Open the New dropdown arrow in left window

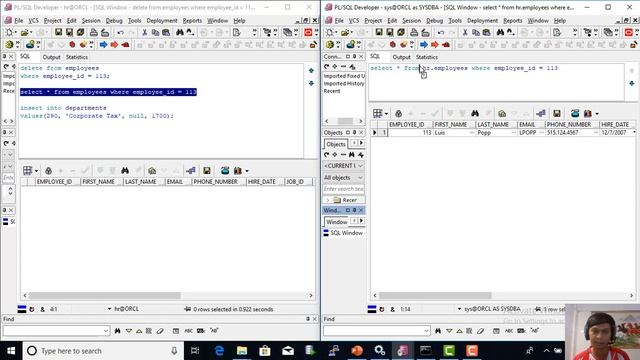coord(16,32)
